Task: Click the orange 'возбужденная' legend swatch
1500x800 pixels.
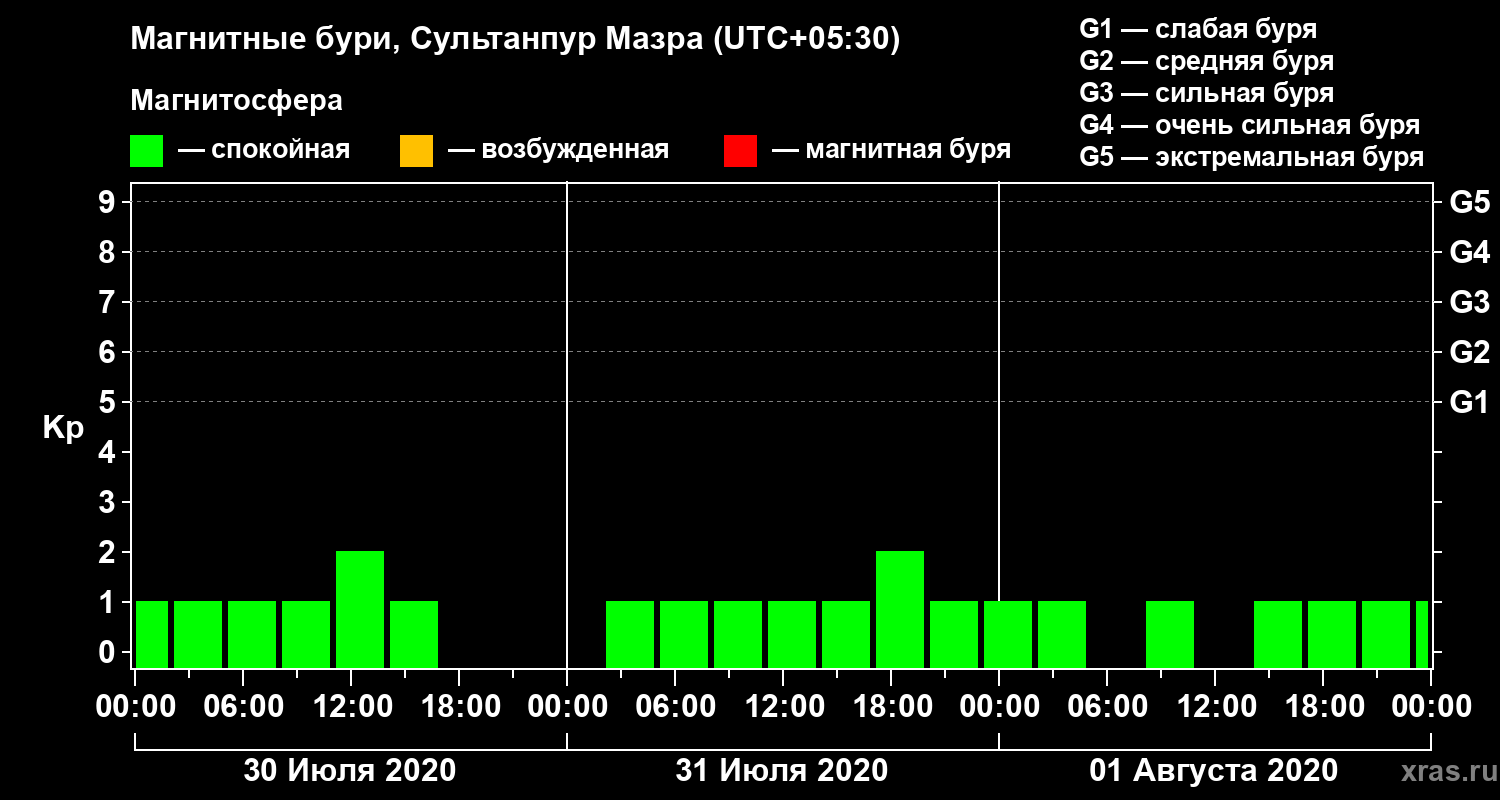Action: click(x=416, y=151)
